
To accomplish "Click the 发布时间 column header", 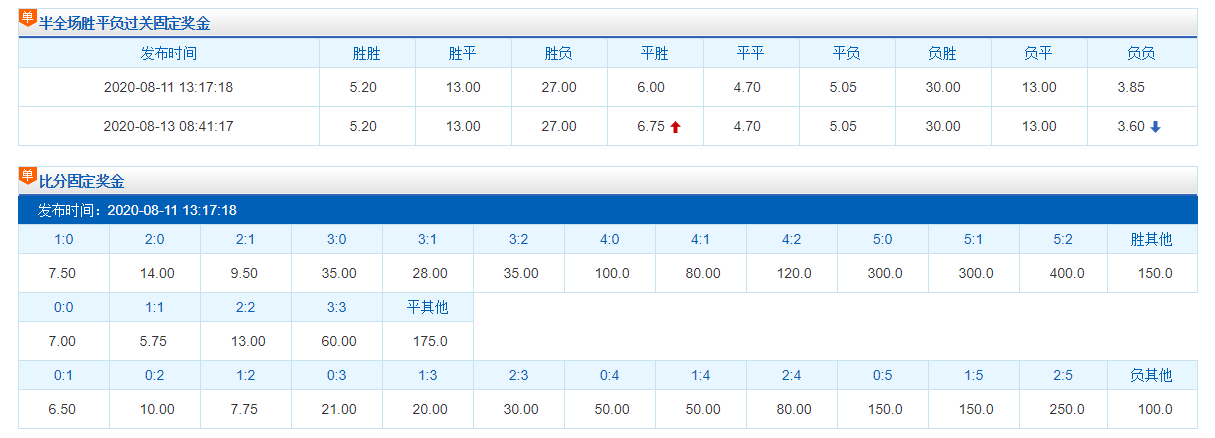I will (x=169, y=54).
